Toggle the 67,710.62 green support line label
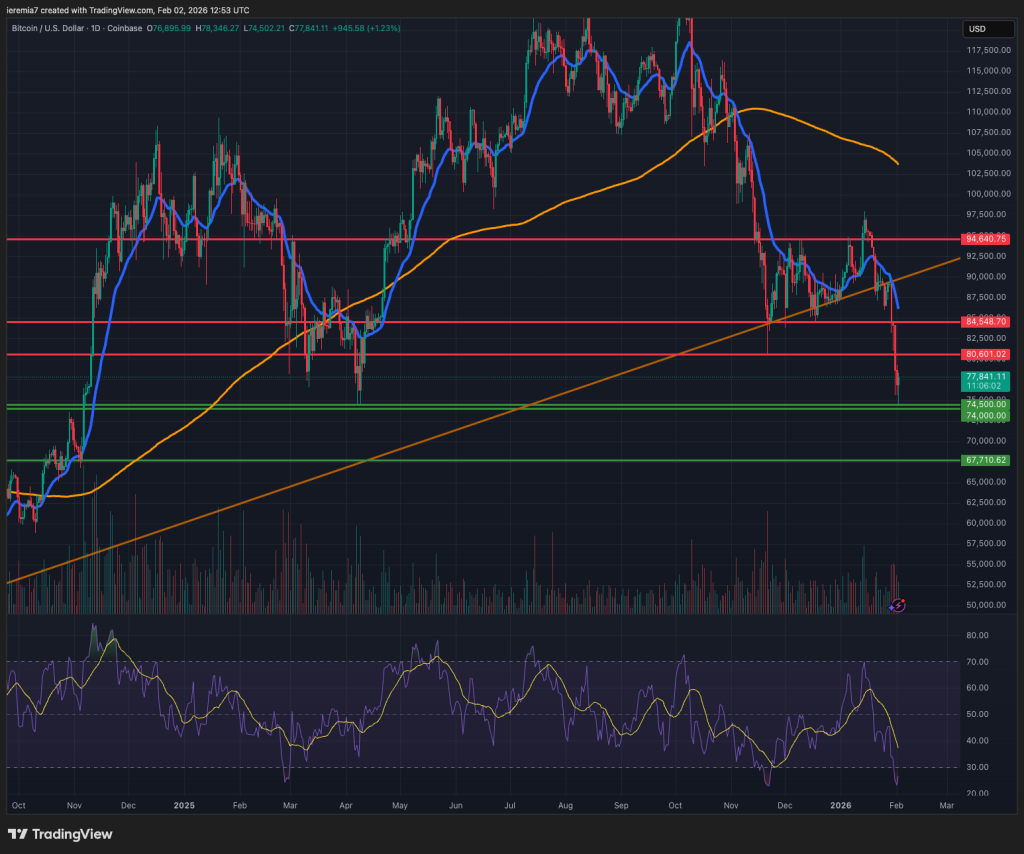Viewport: 1024px width, 854px height. pos(987,460)
